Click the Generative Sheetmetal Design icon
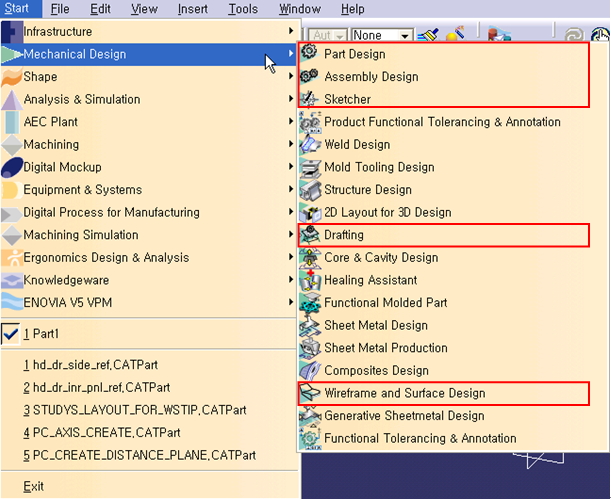The width and height of the screenshot is (611, 499). 310,415
